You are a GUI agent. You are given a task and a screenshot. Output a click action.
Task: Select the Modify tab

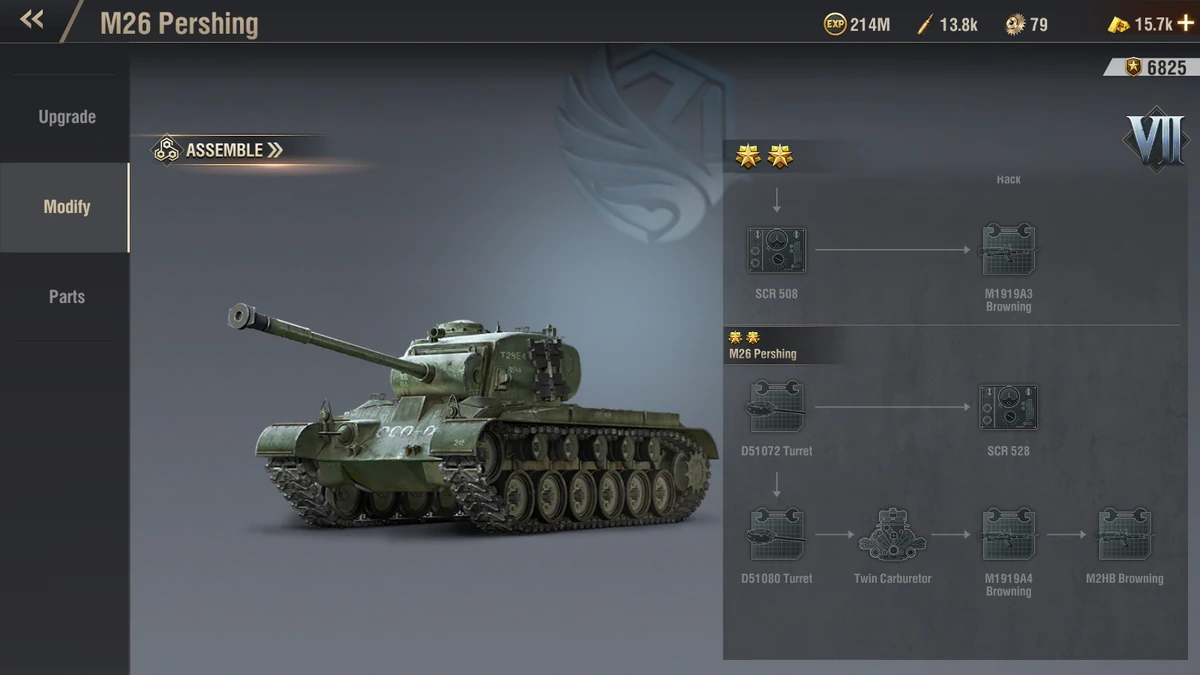tap(65, 207)
